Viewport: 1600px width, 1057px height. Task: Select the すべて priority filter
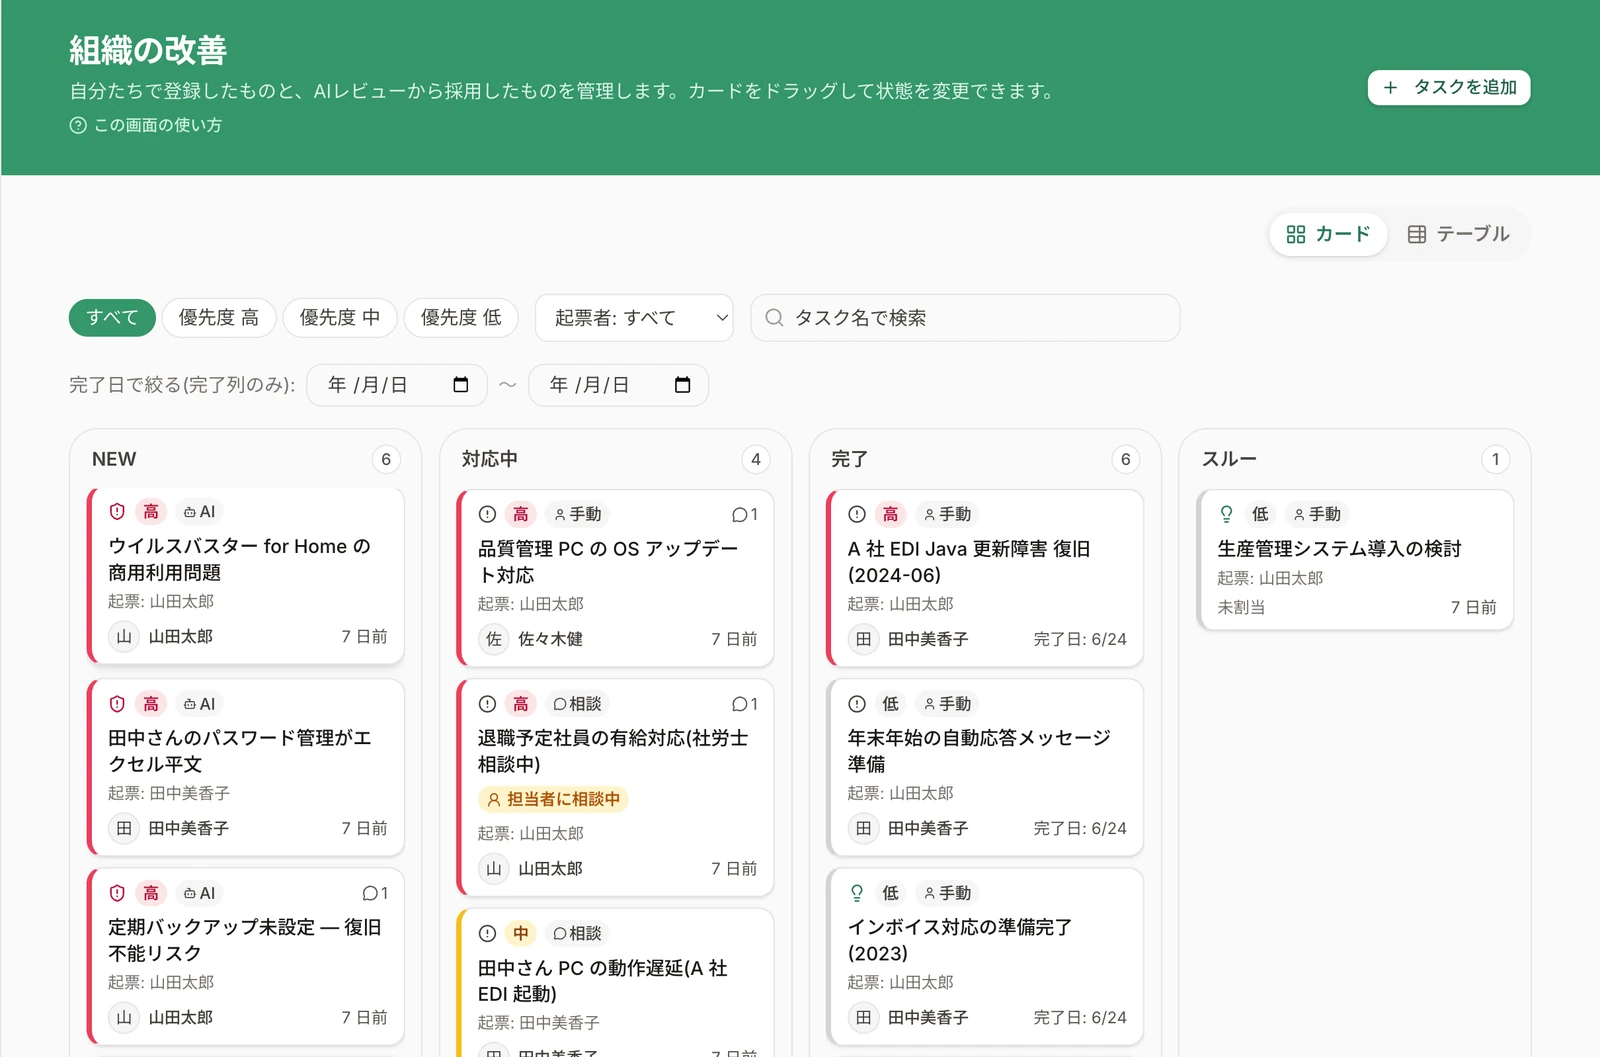[112, 317]
